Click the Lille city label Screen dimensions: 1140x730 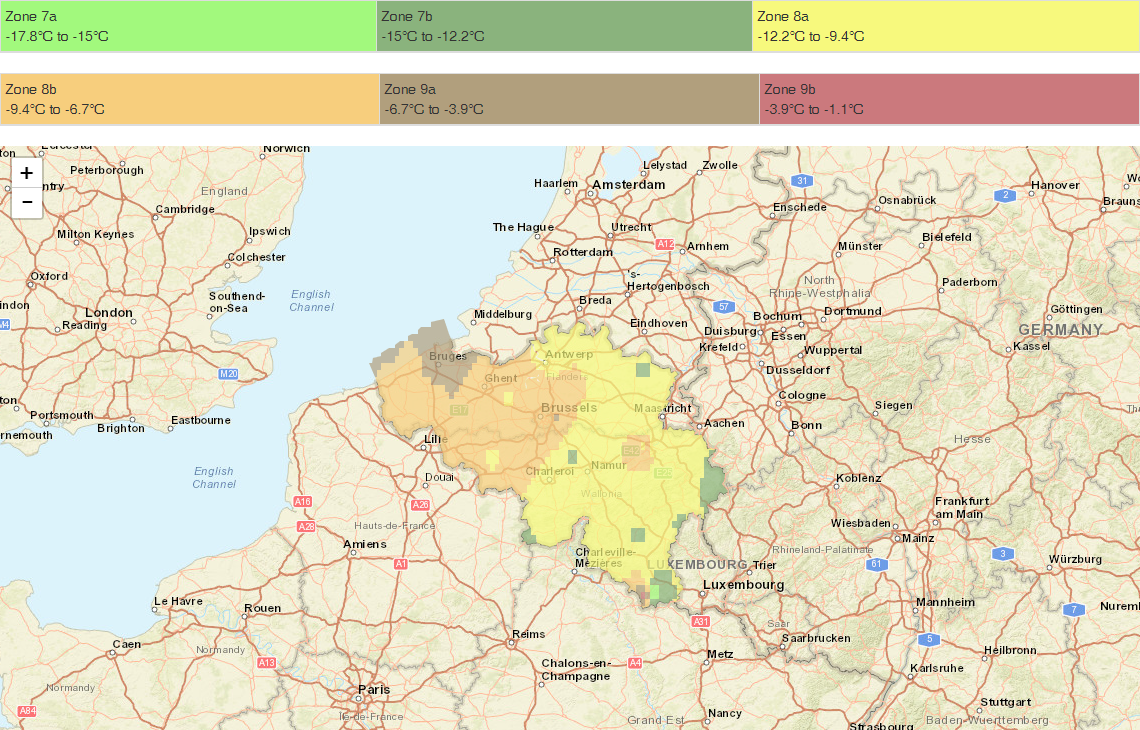pyautogui.click(x=435, y=439)
